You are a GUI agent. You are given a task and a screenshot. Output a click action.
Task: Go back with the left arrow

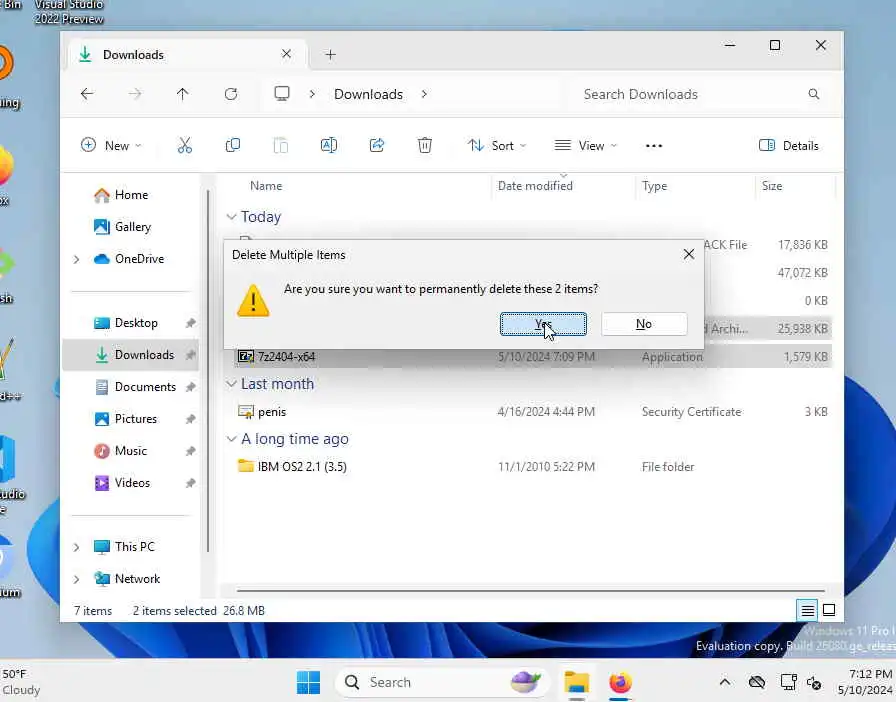point(87,94)
